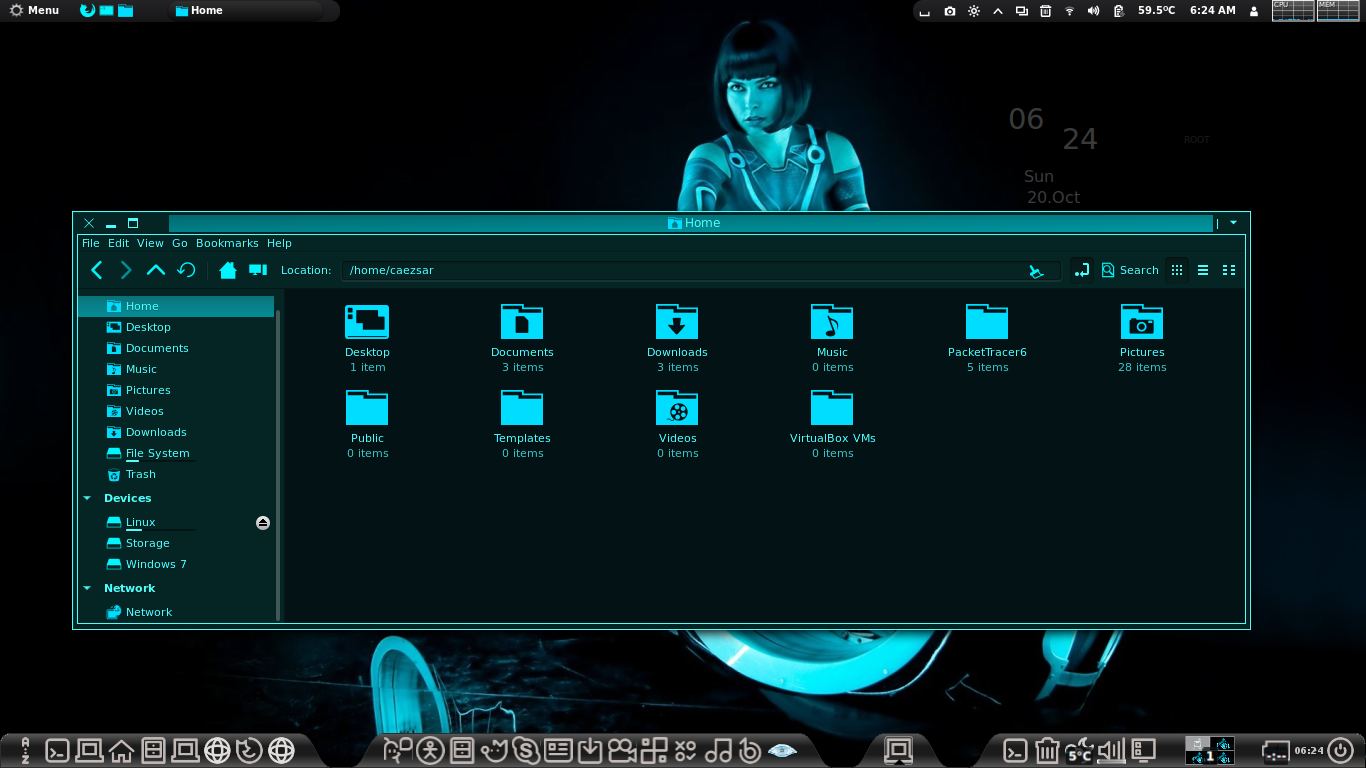Select the Network item under Network in the sidebar
Viewport: 1366px width, 768px height.
point(176,612)
